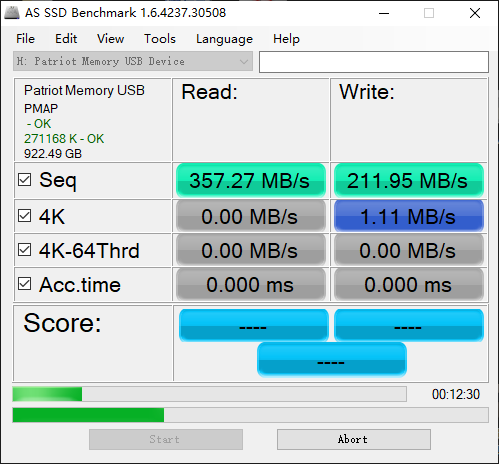The height and width of the screenshot is (464, 499).
Task: Uncheck the 4K-64Thrd test checkbox
Action: (25, 250)
